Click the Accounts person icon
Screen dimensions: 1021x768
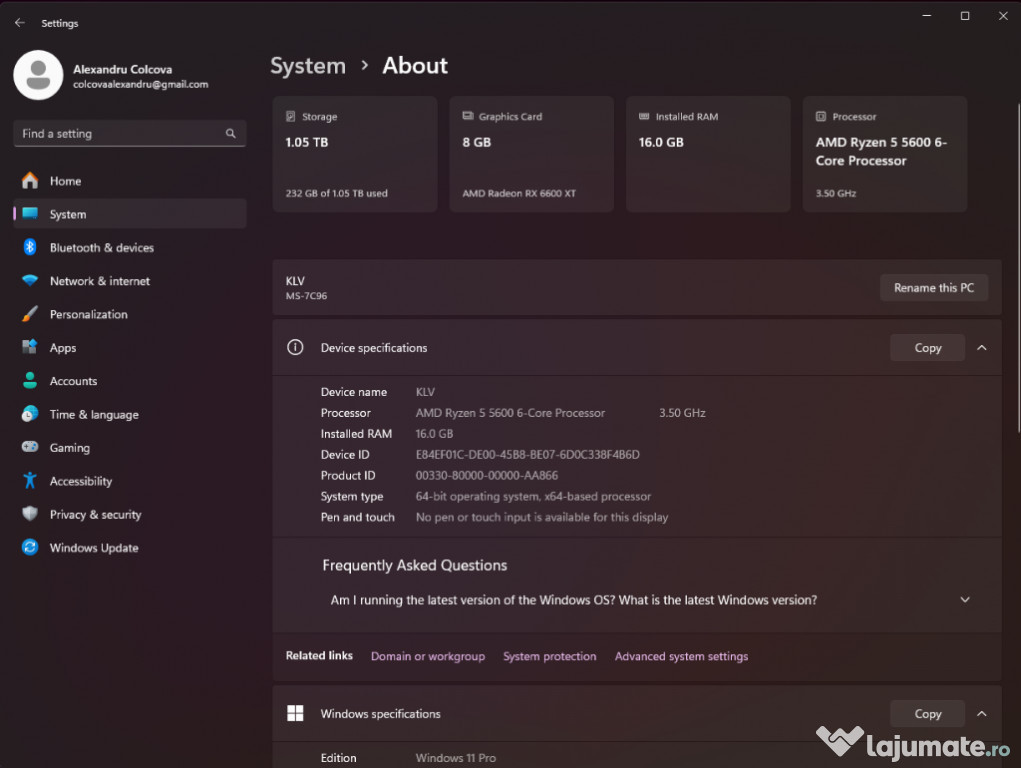point(30,380)
